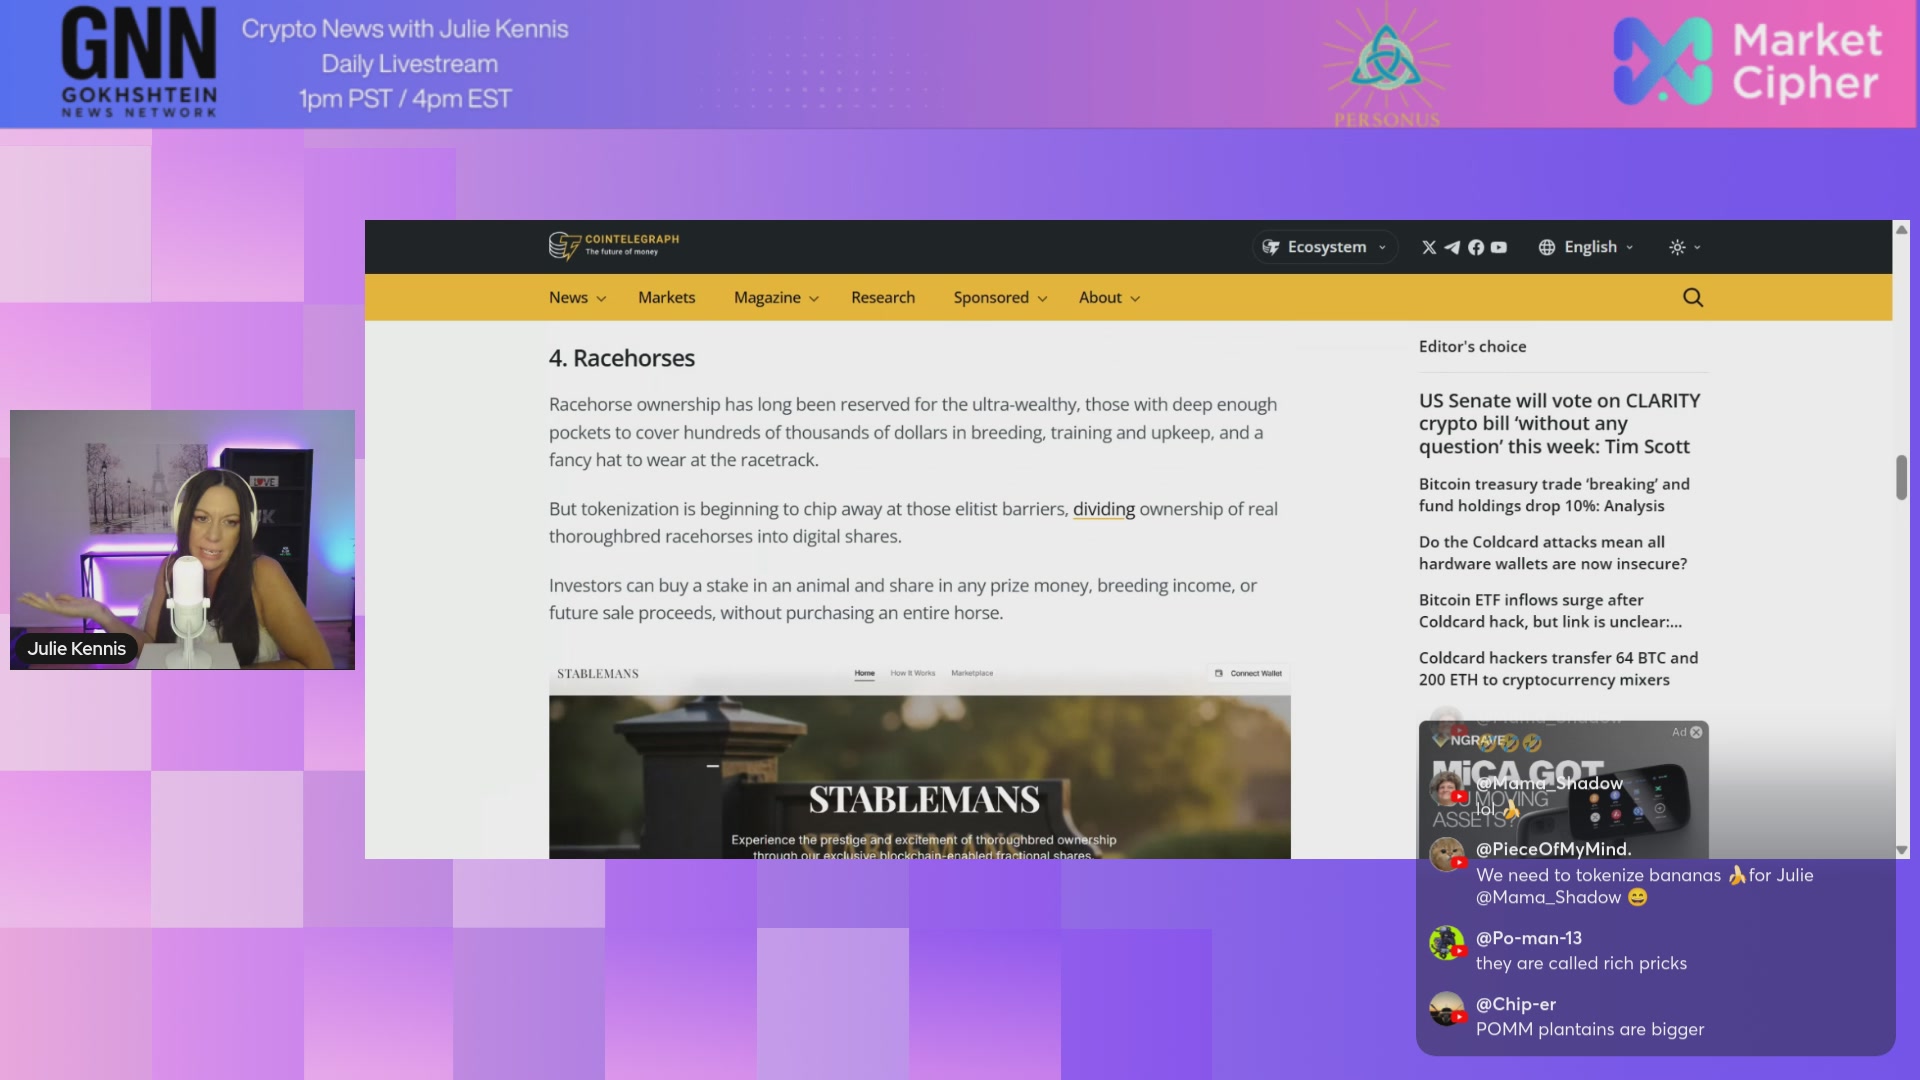Expand the News menu dropdown
The image size is (1920, 1080).
577,298
